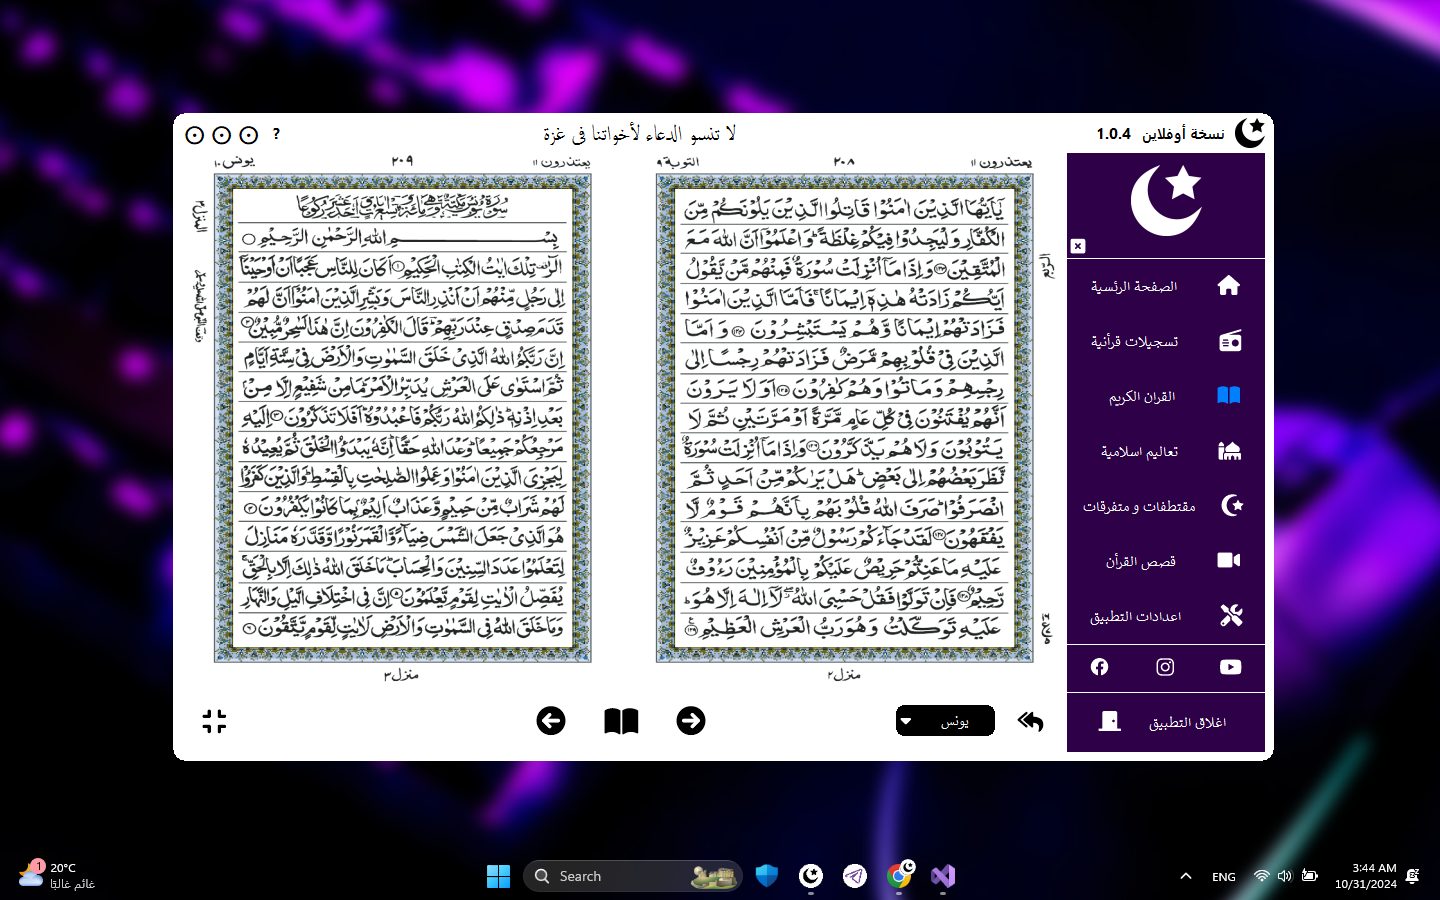Open the app's YouTube channel
The height and width of the screenshot is (900, 1440).
click(1230, 667)
